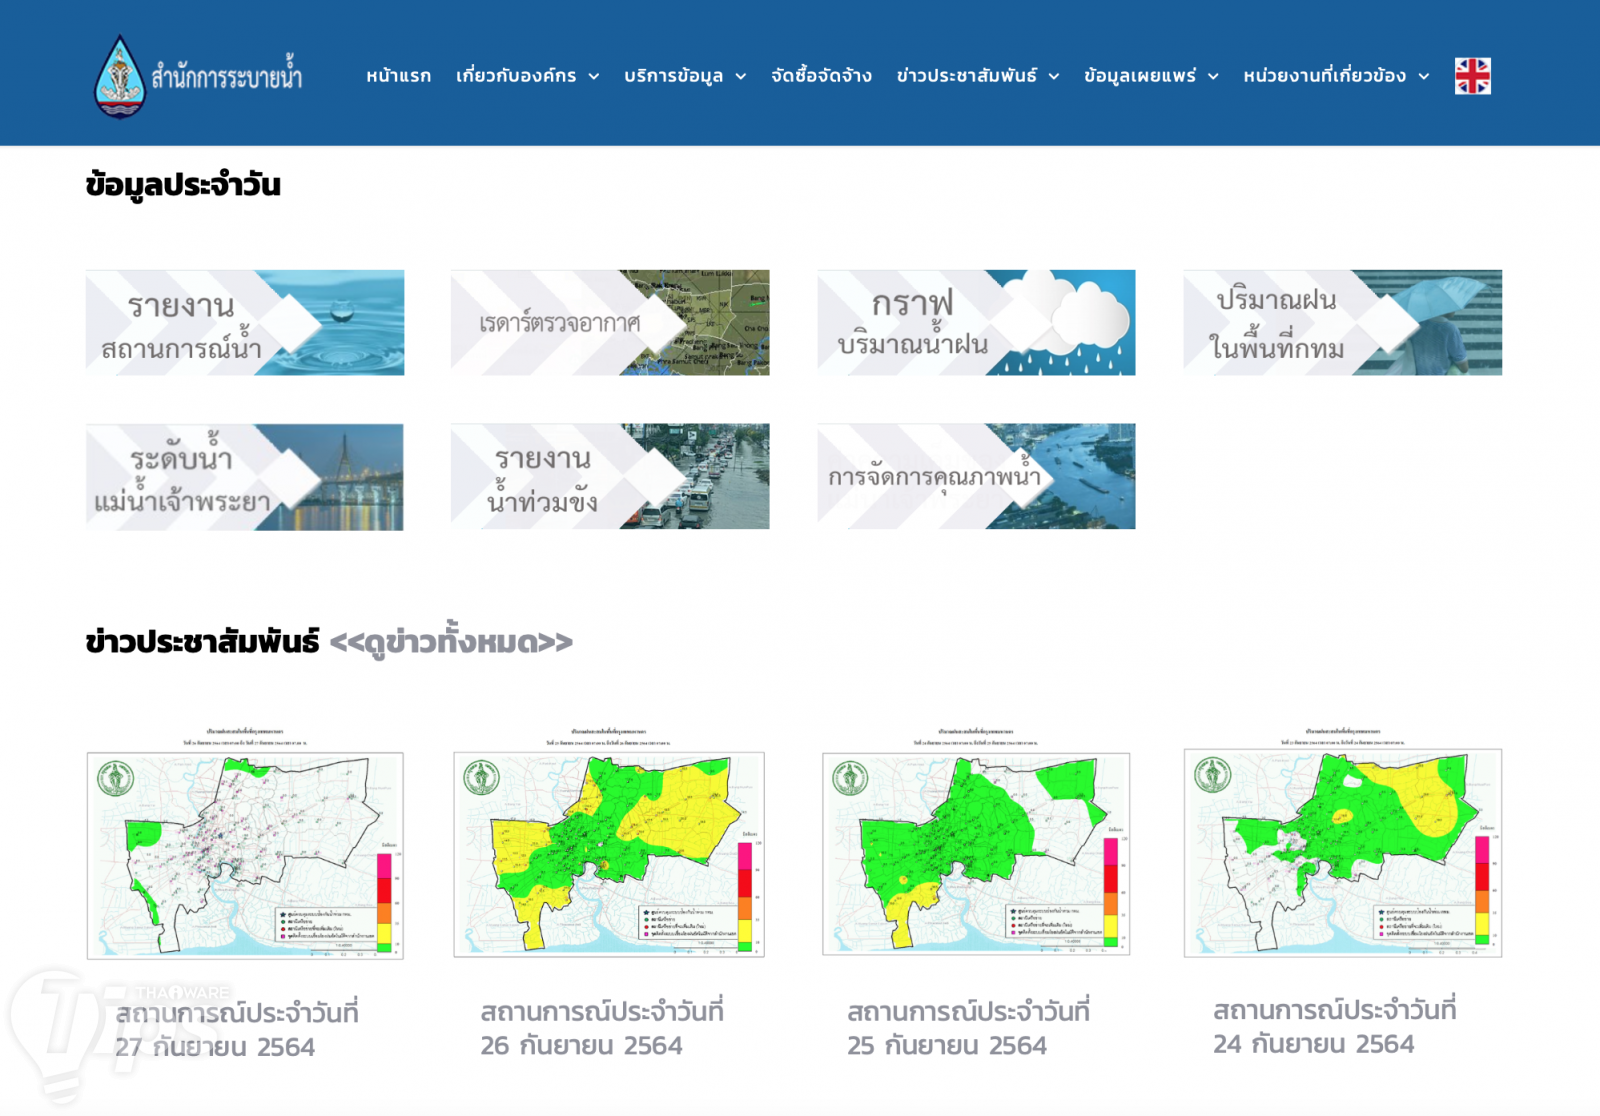Open the rainfall map thumbnail for 27 กันยายน 2564
The width and height of the screenshot is (1600, 1116).
point(245,843)
